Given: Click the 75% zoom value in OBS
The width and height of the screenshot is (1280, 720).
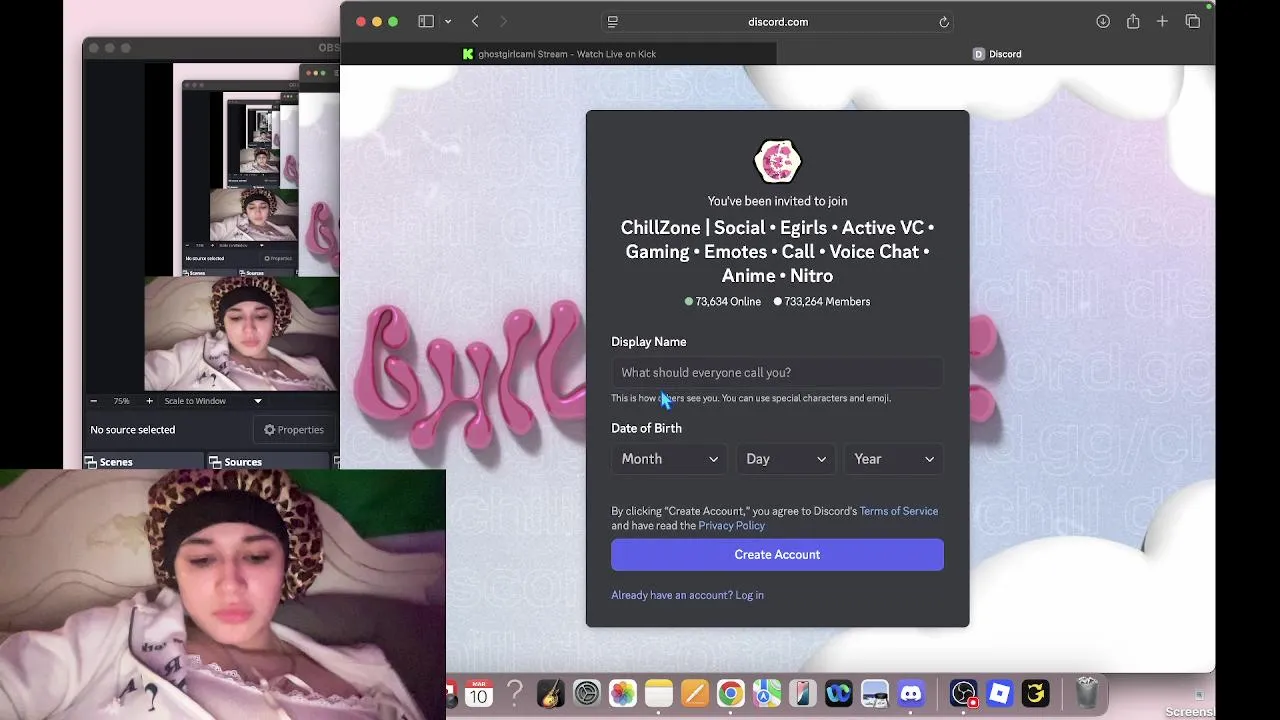Looking at the screenshot, I should (121, 401).
